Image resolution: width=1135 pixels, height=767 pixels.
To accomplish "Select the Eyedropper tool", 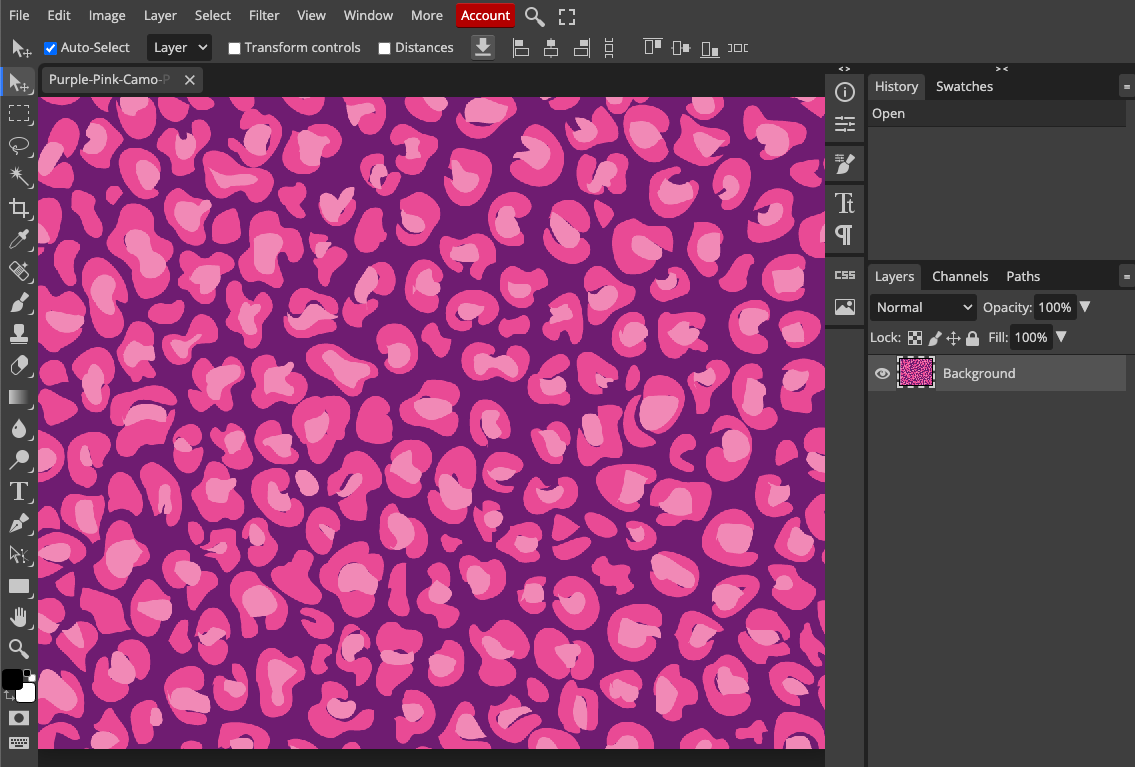I will [19, 240].
